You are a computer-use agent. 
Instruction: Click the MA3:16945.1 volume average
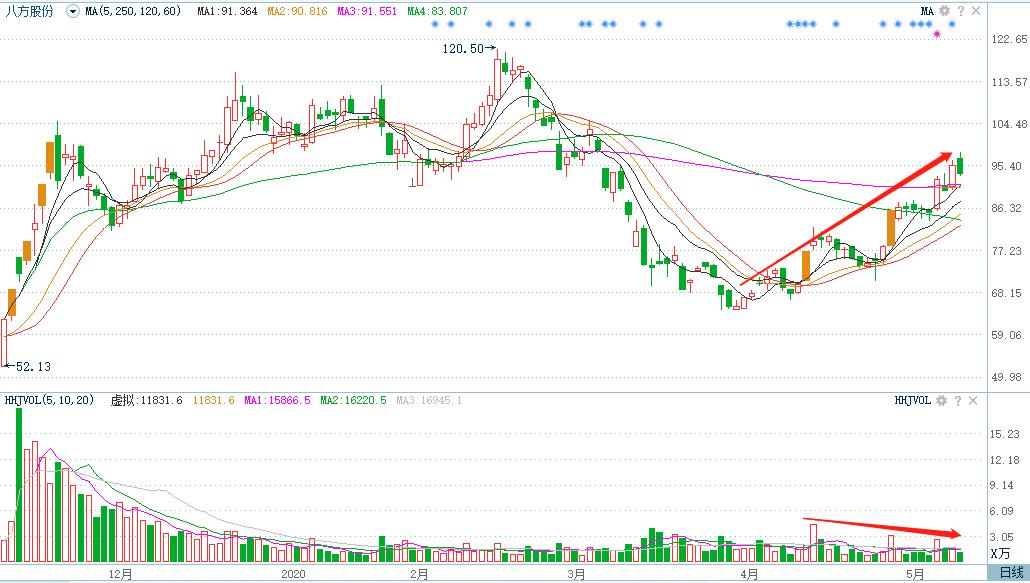[x=429, y=400]
